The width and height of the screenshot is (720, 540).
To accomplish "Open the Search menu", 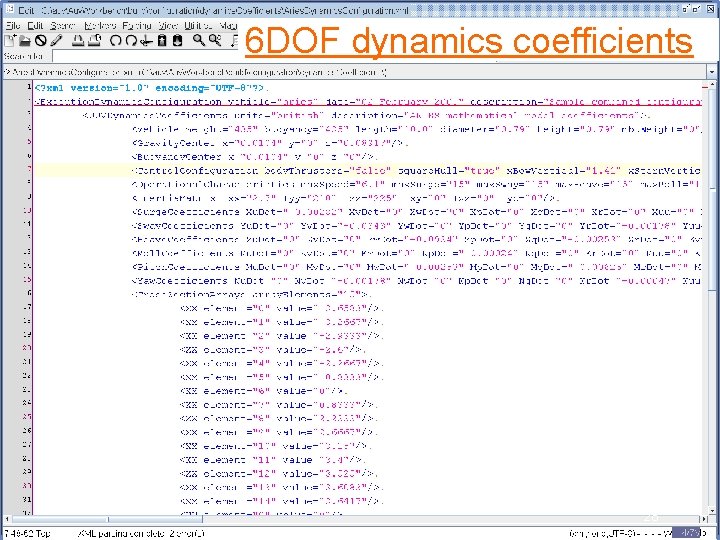I will [62, 26].
